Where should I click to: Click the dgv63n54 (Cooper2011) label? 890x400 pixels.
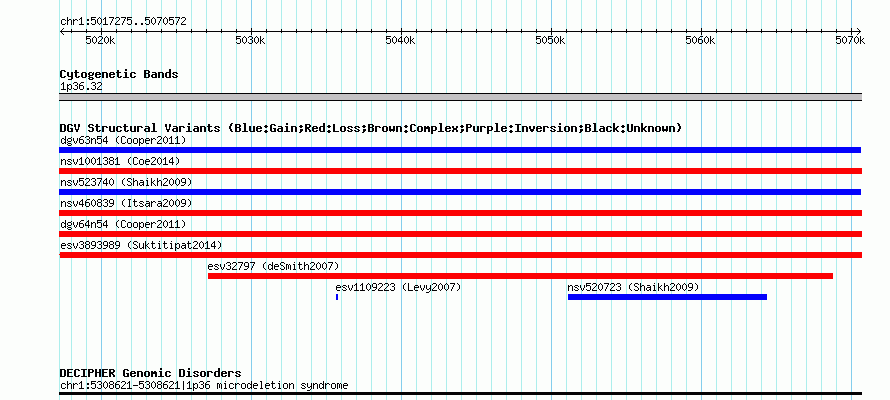[123, 140]
